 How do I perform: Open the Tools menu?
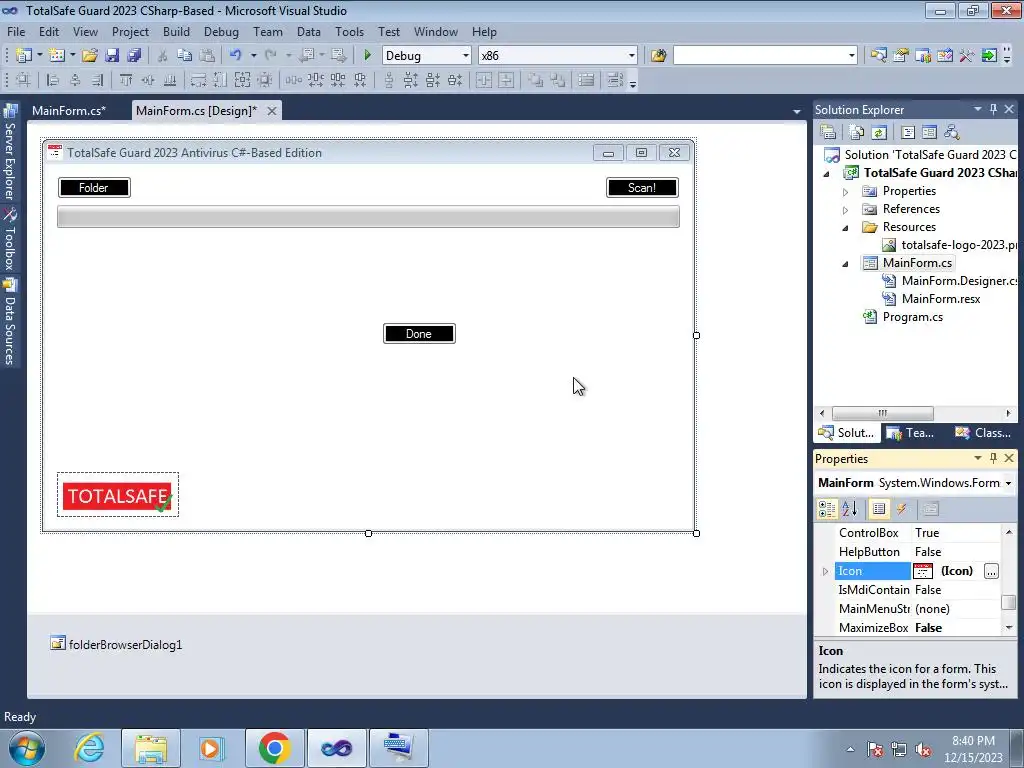pos(349,31)
